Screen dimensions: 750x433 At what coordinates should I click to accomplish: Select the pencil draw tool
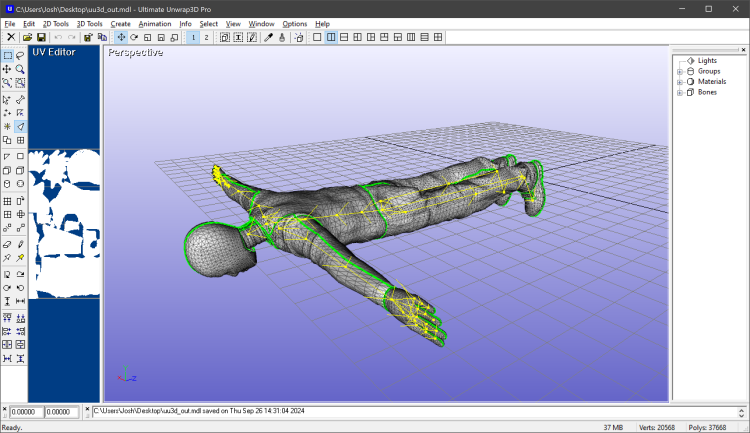click(20, 244)
